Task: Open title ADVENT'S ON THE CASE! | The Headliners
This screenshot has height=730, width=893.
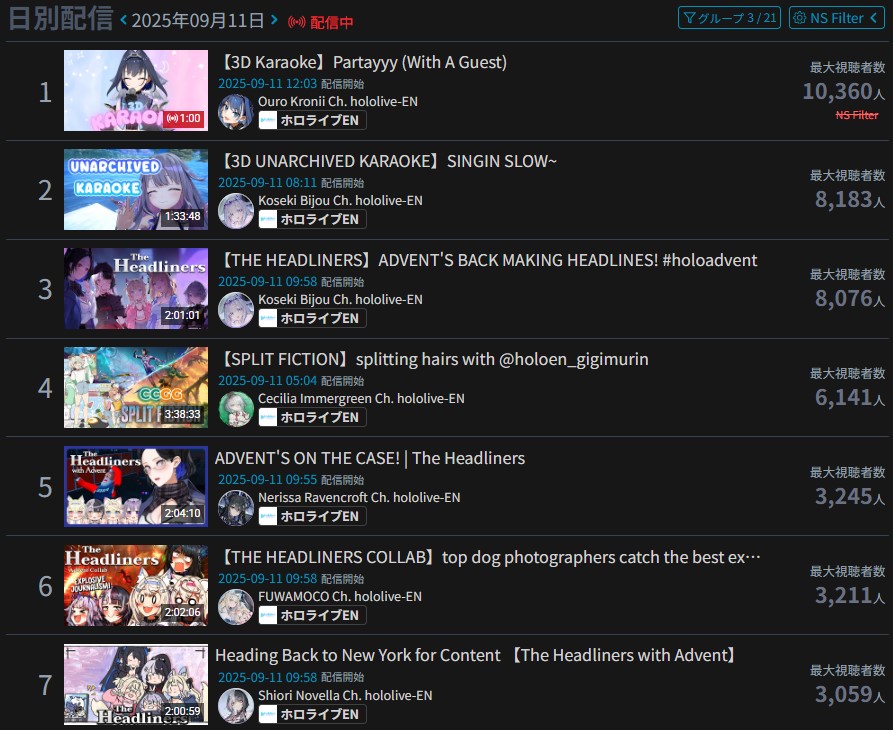Action: (x=370, y=458)
